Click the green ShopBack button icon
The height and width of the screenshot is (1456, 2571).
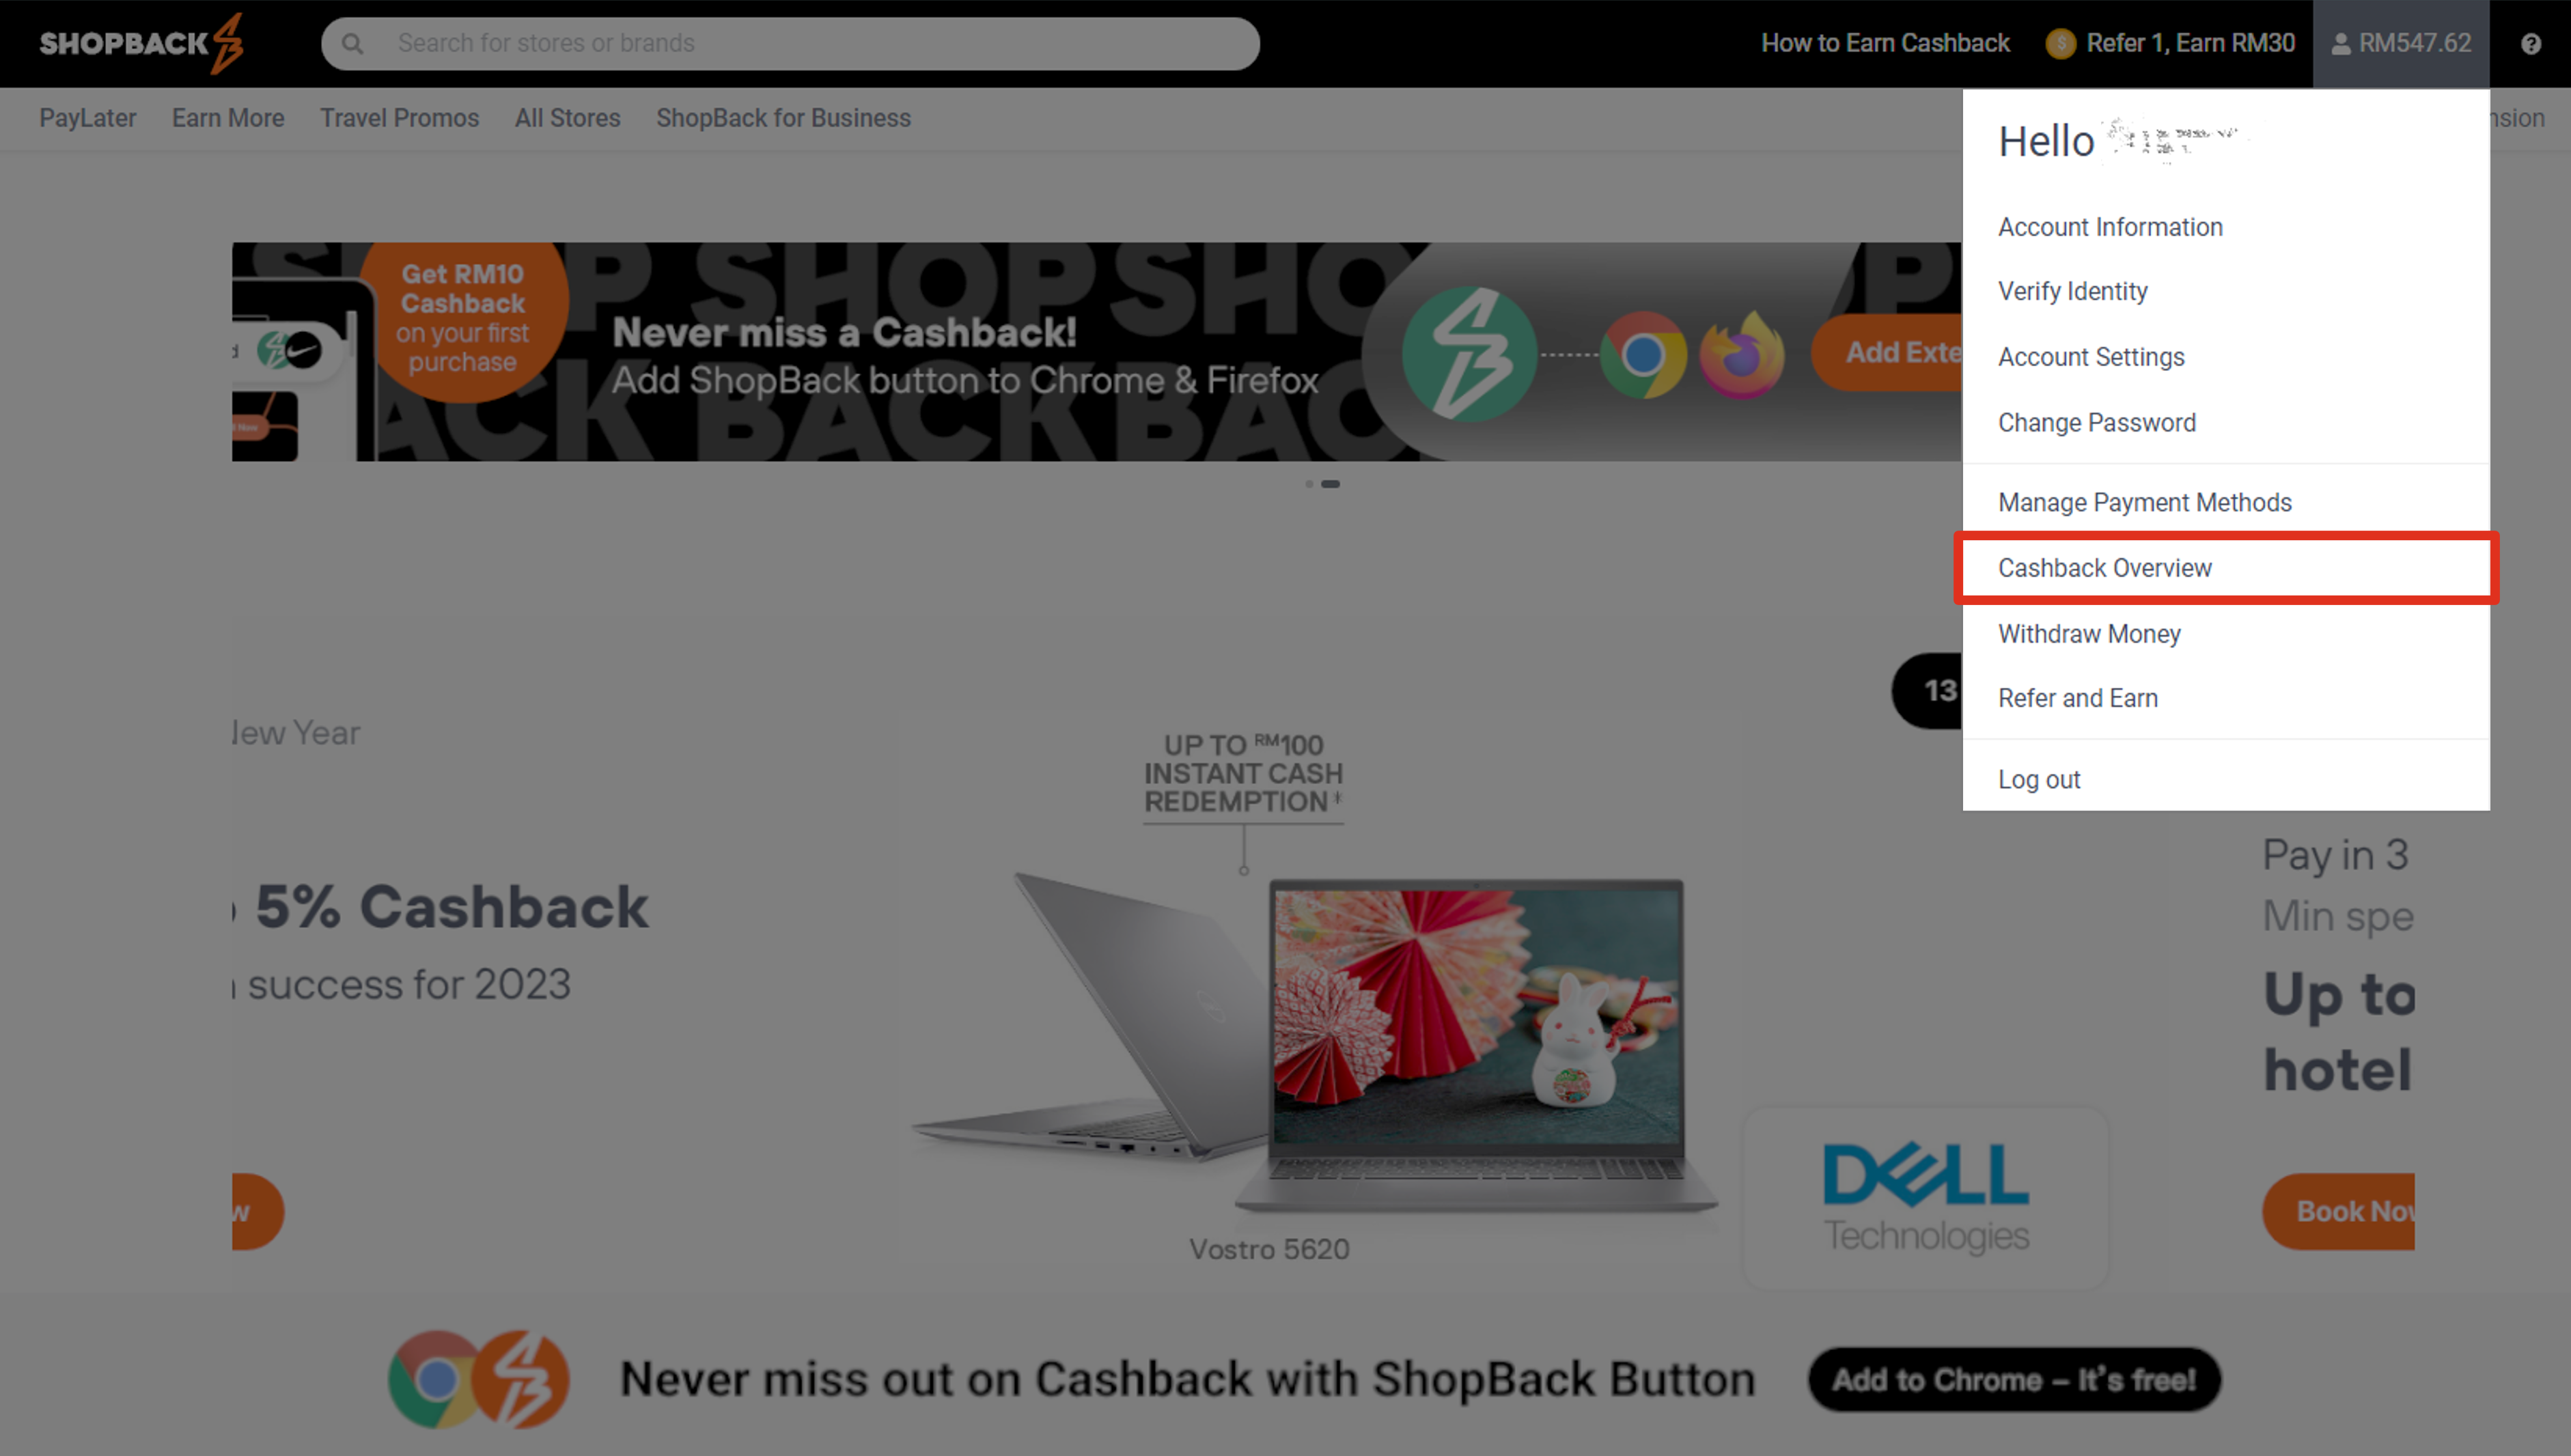pyautogui.click(x=1469, y=354)
